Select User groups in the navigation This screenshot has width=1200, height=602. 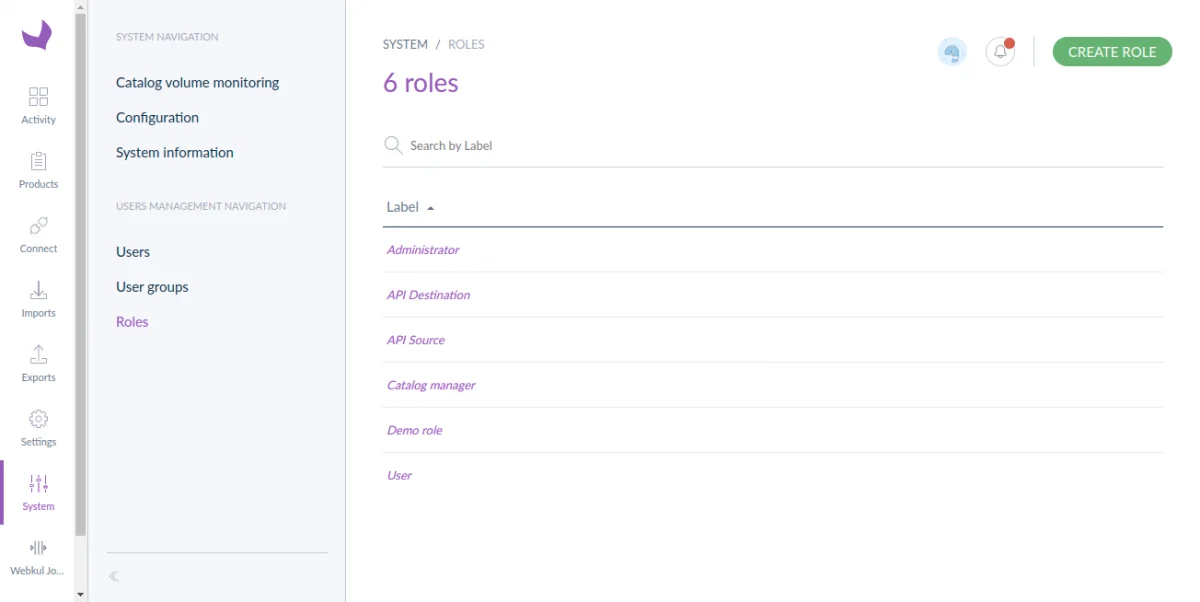pos(152,287)
